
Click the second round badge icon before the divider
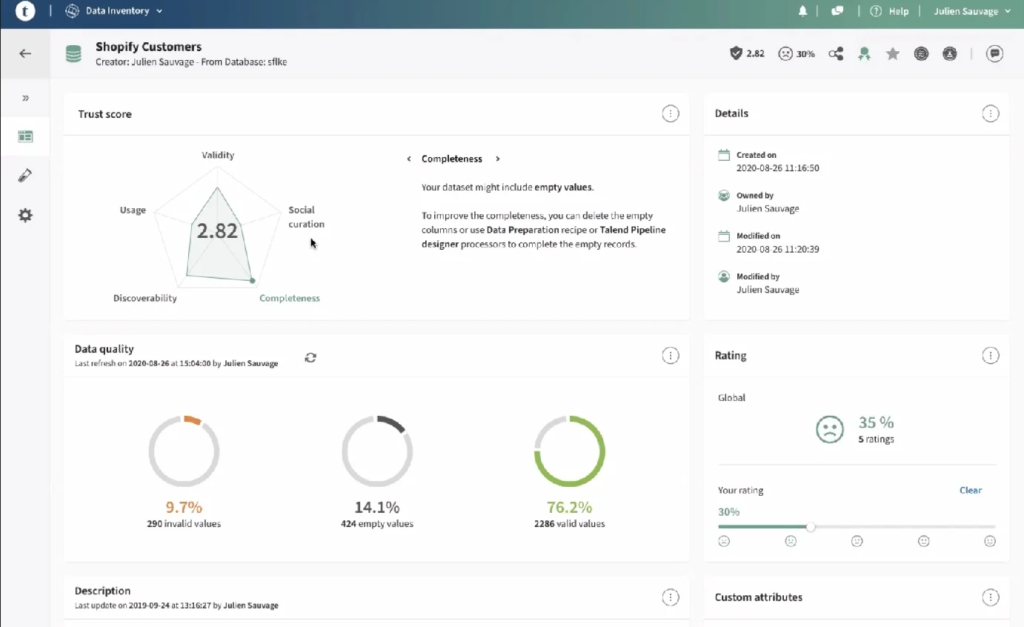pos(950,54)
